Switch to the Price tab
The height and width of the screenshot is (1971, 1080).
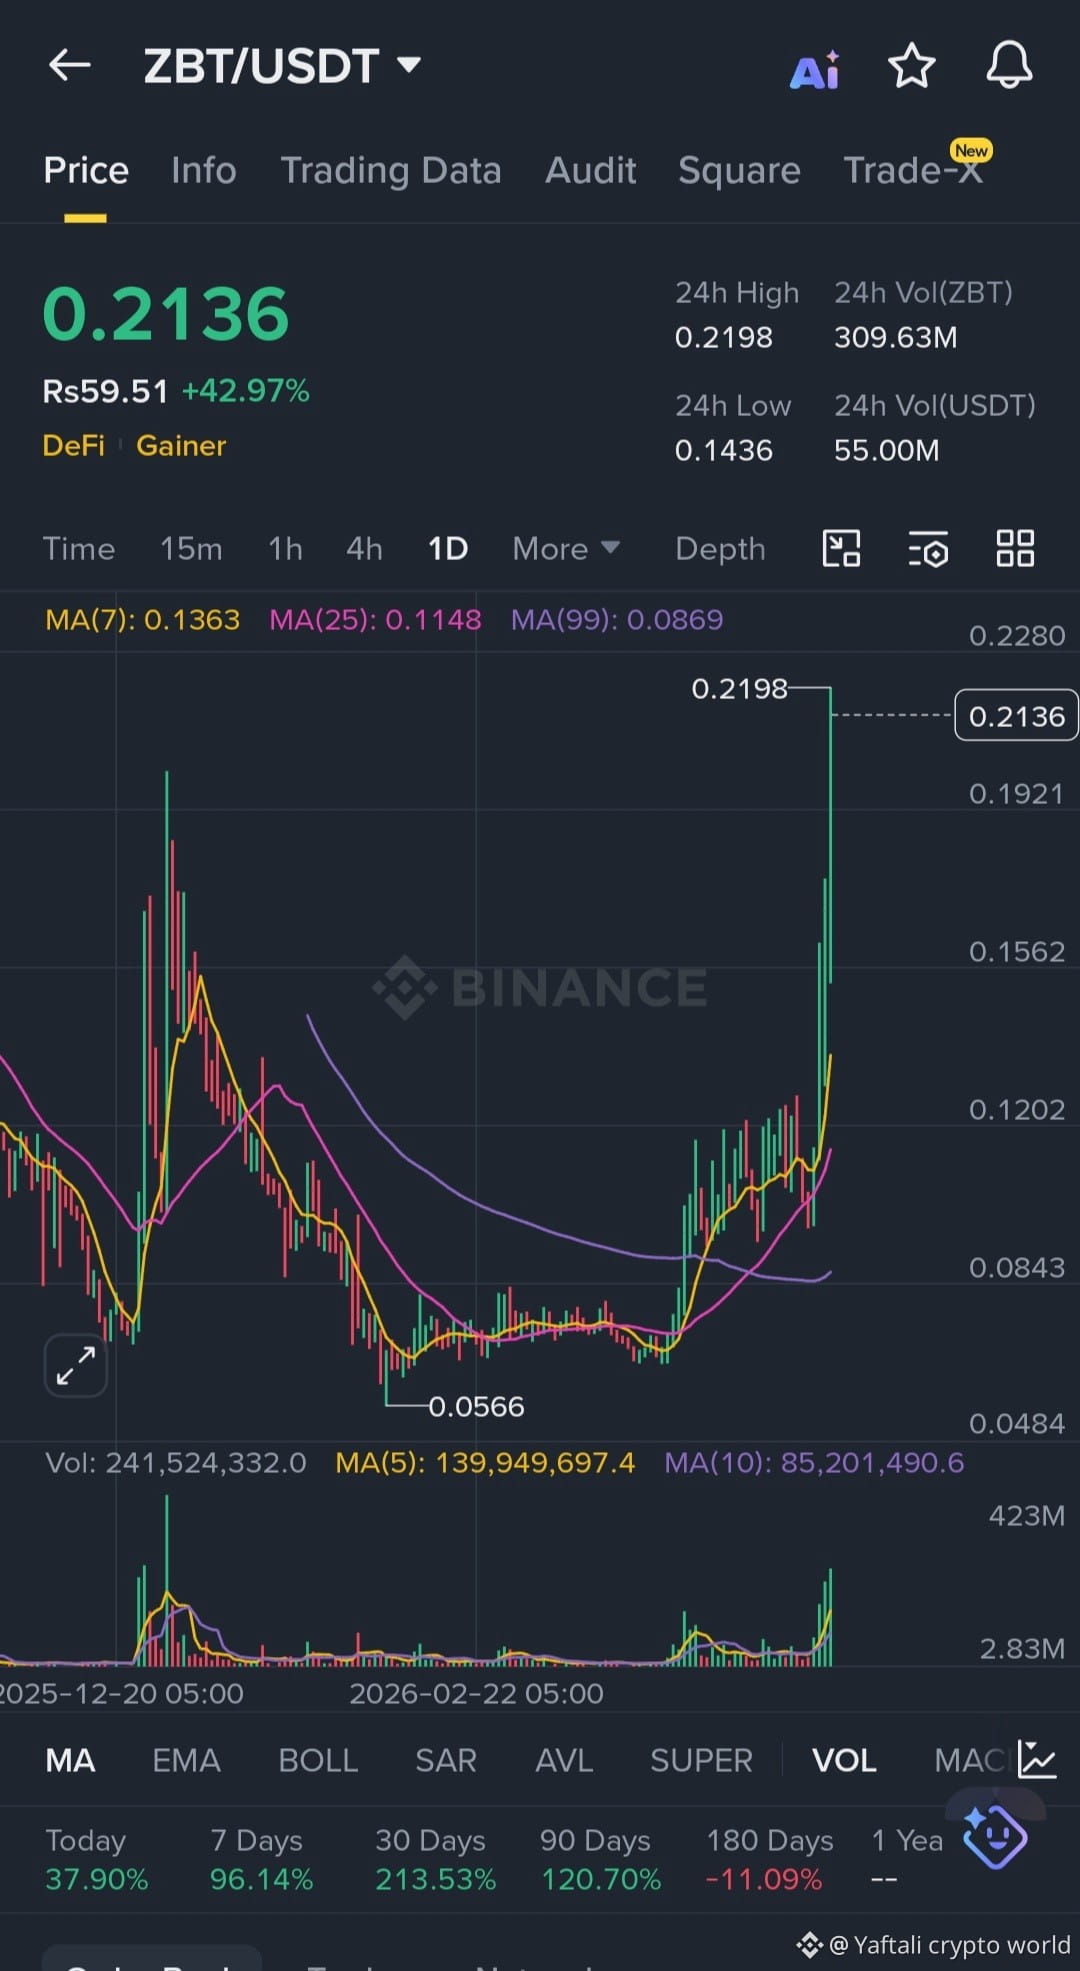tap(86, 170)
